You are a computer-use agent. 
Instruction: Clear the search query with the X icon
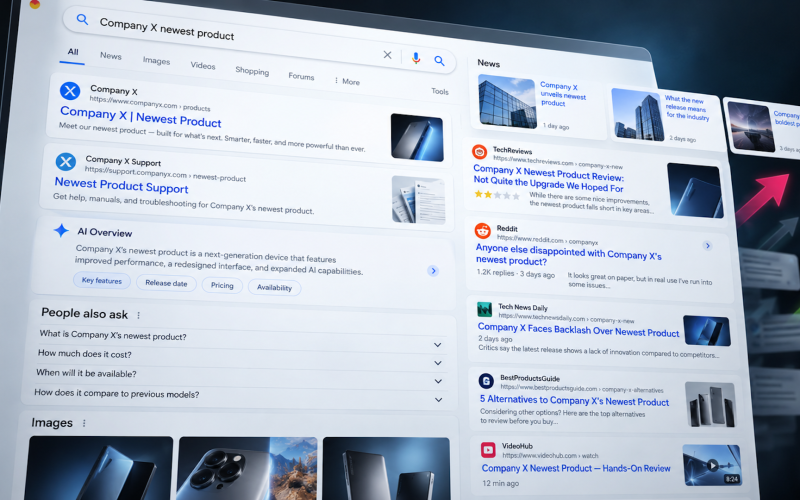point(387,55)
